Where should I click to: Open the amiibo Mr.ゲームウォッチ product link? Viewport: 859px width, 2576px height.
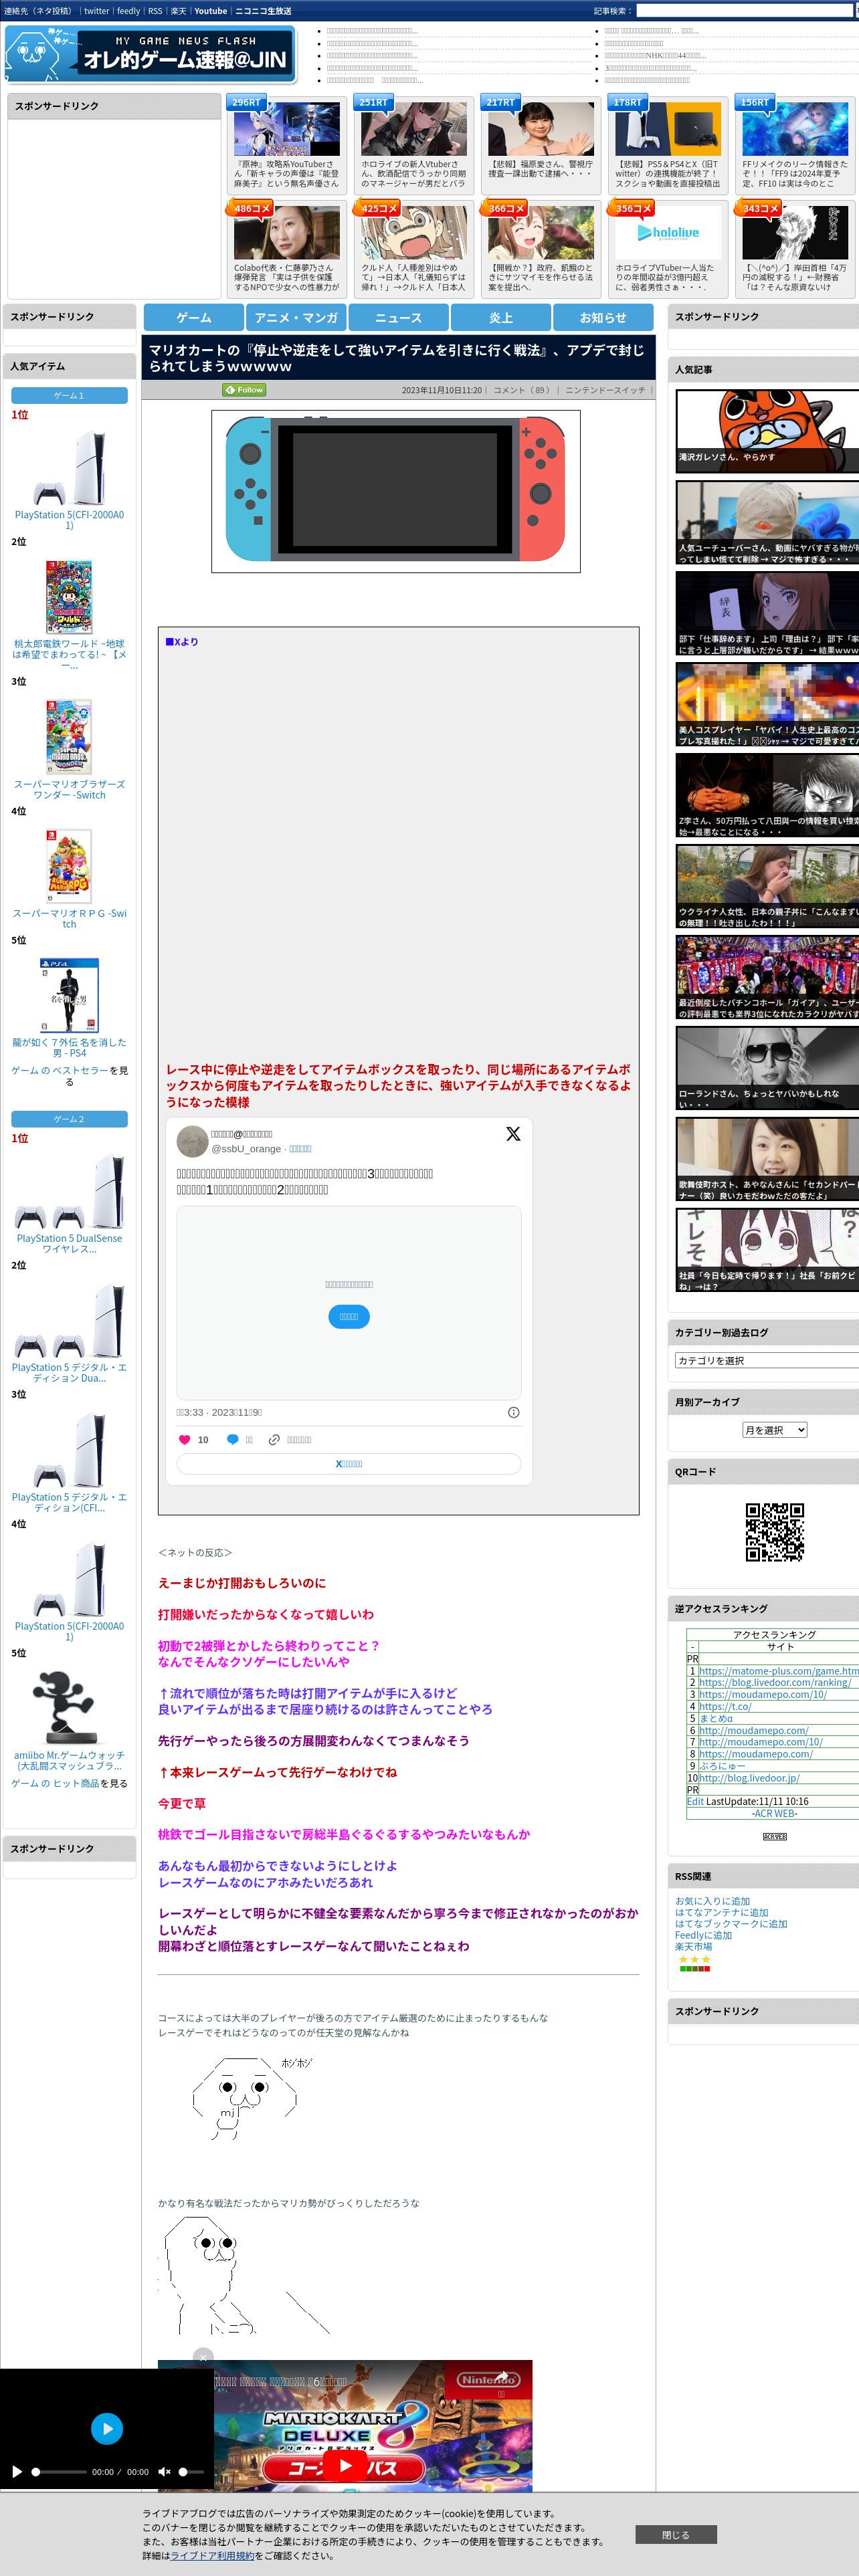69,1760
